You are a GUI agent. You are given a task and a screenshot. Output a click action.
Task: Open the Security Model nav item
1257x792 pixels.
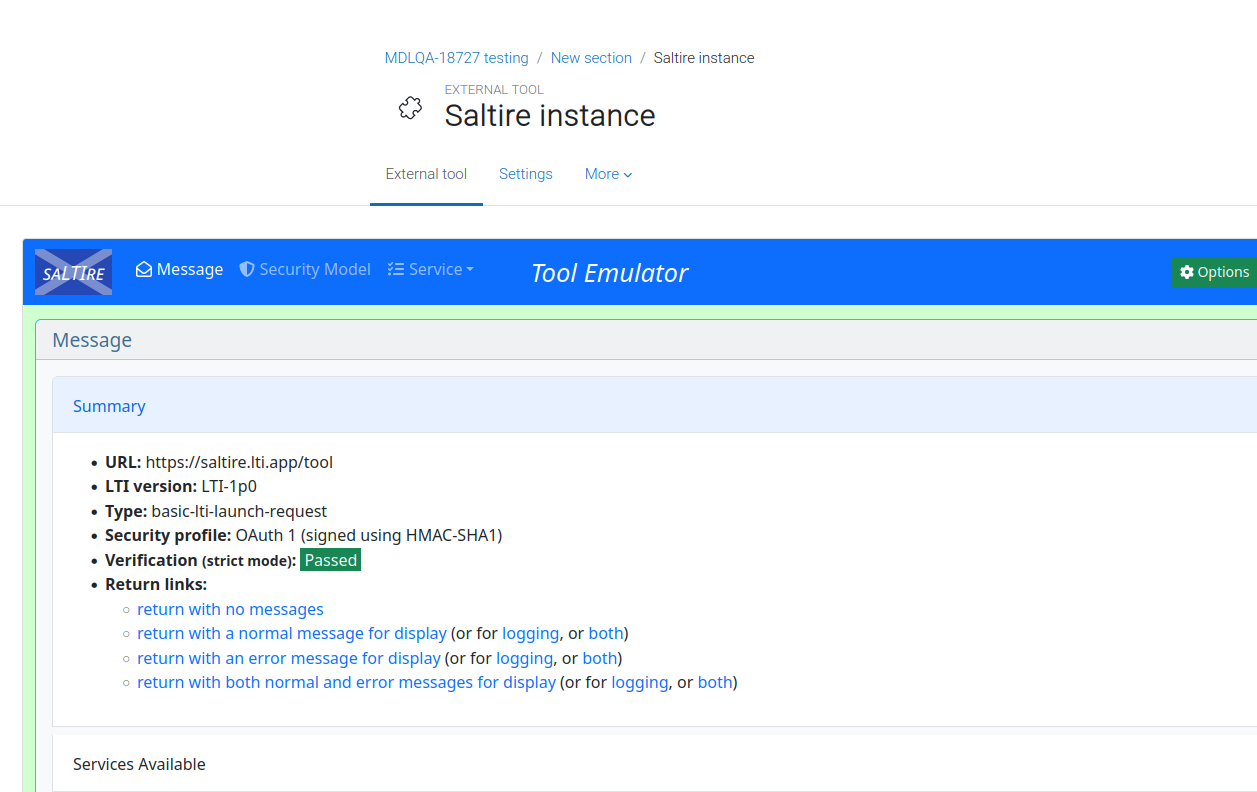tap(305, 269)
